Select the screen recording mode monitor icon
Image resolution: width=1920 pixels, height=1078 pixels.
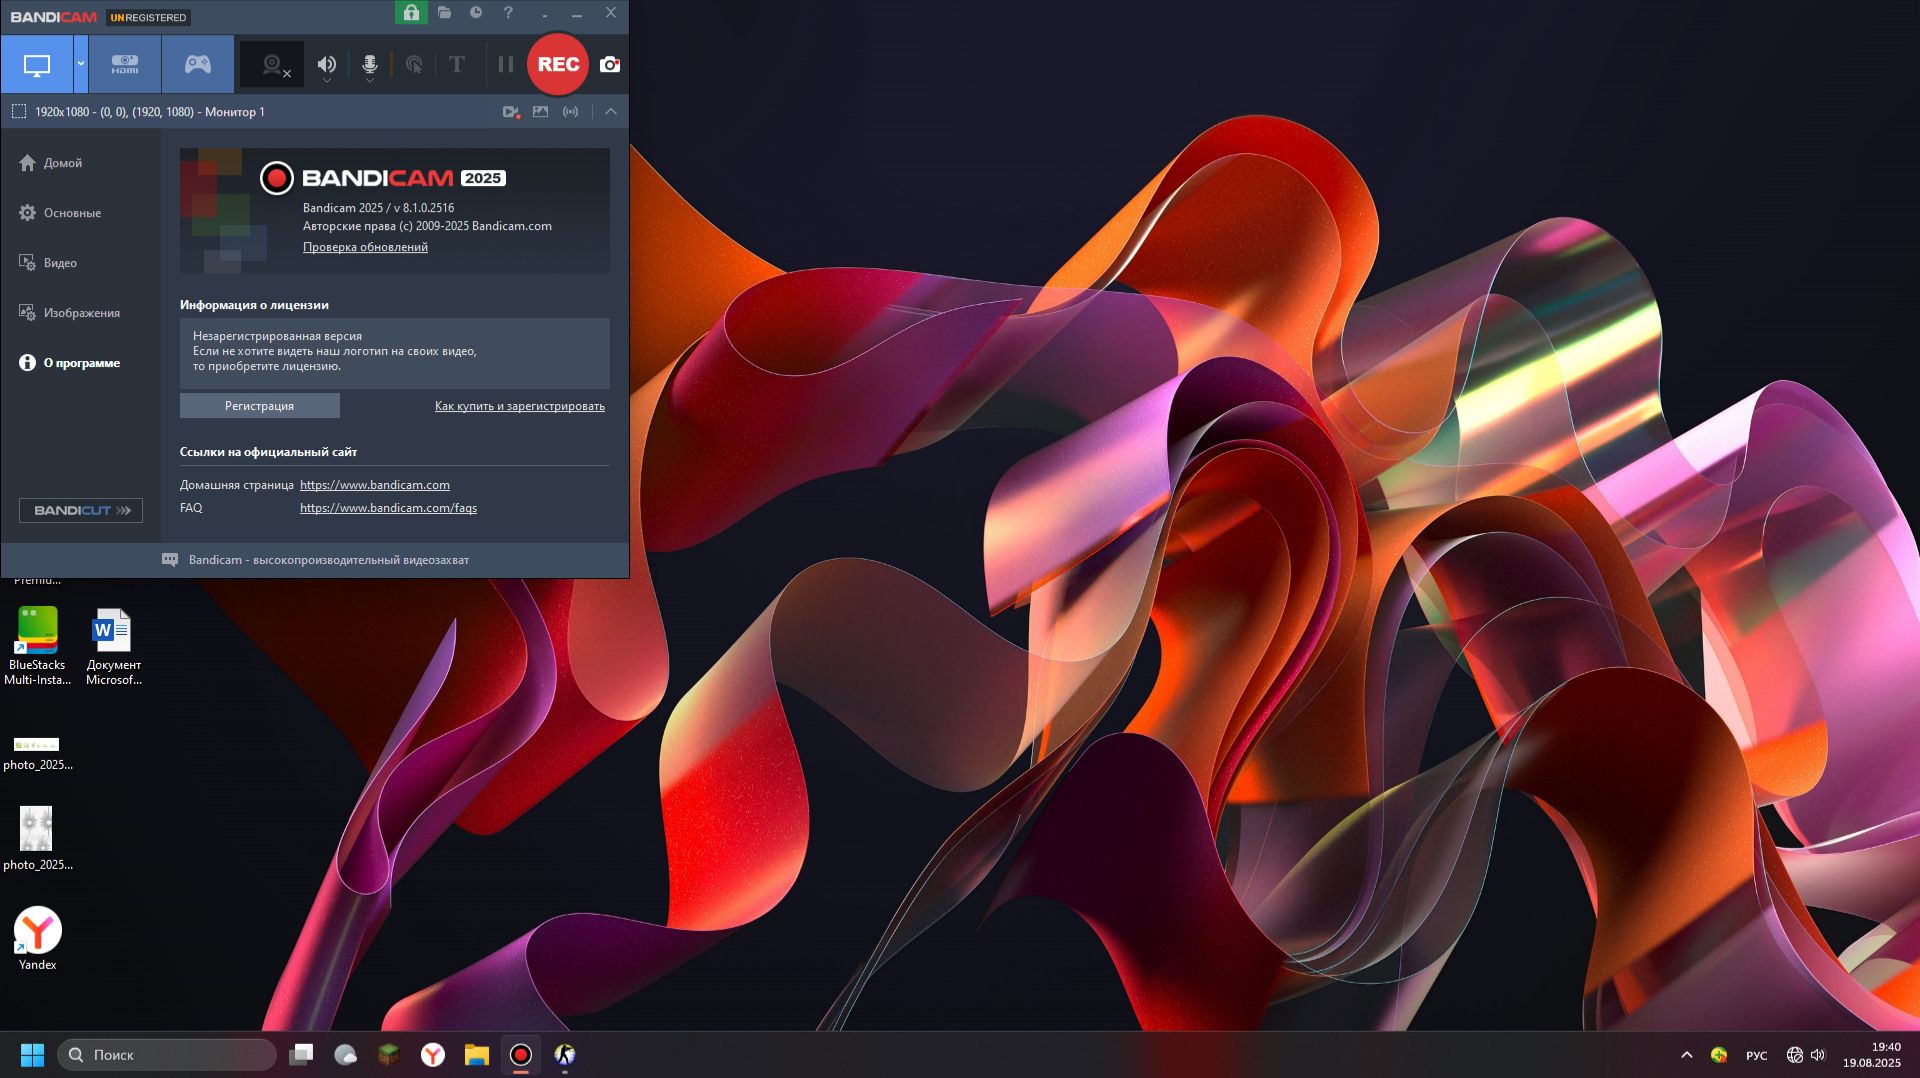coord(37,65)
